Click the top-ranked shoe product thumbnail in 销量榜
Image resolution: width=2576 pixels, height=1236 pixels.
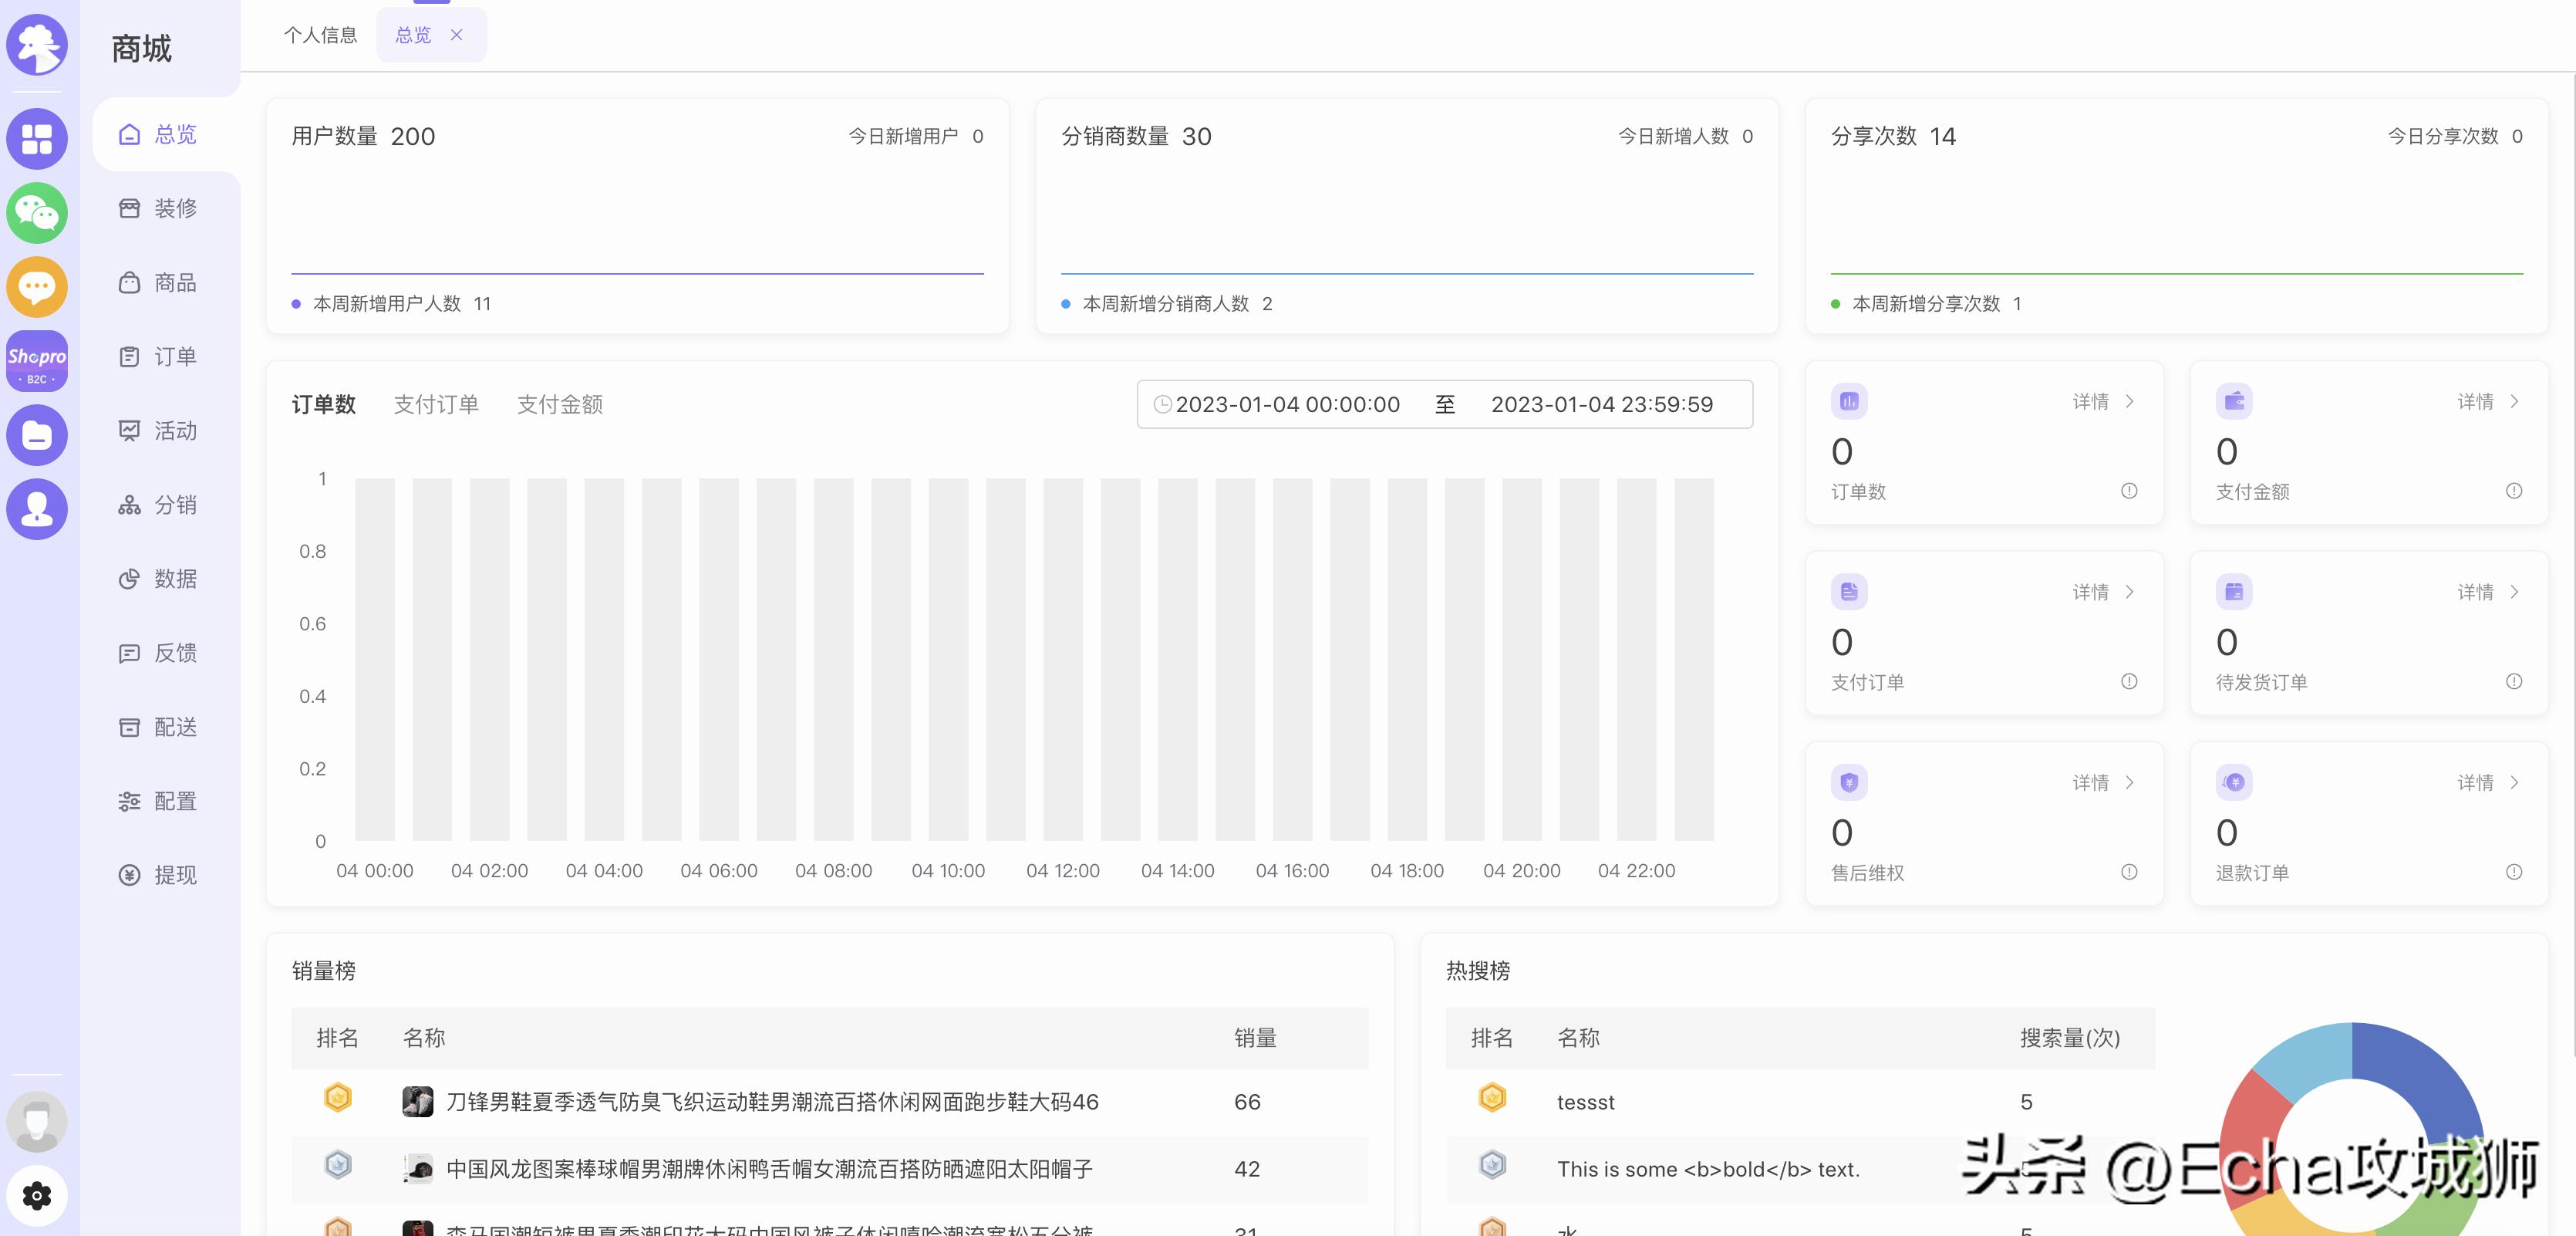[420, 1102]
